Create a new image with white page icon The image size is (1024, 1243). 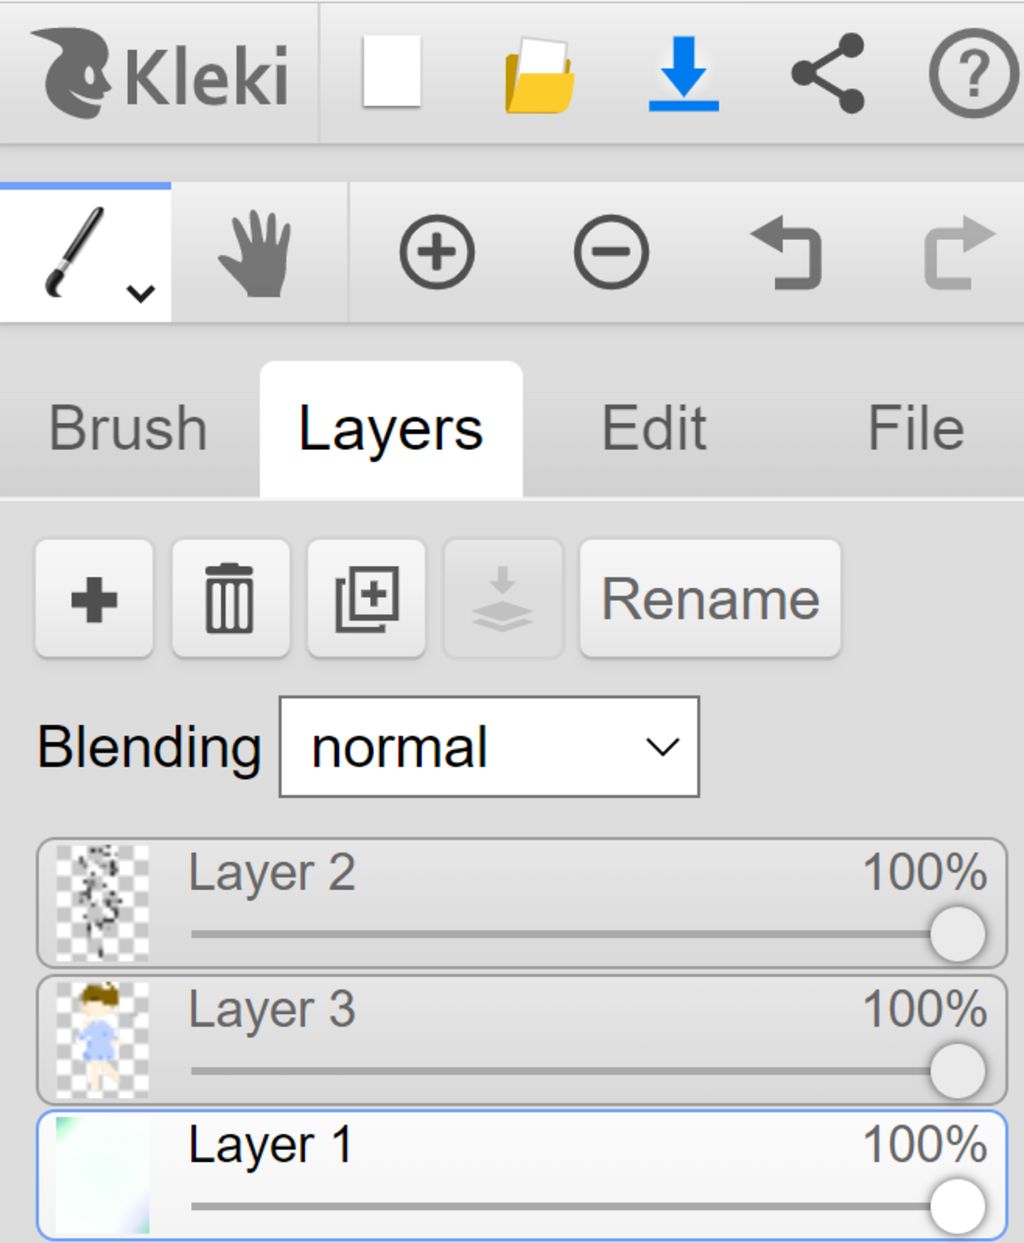391,72
